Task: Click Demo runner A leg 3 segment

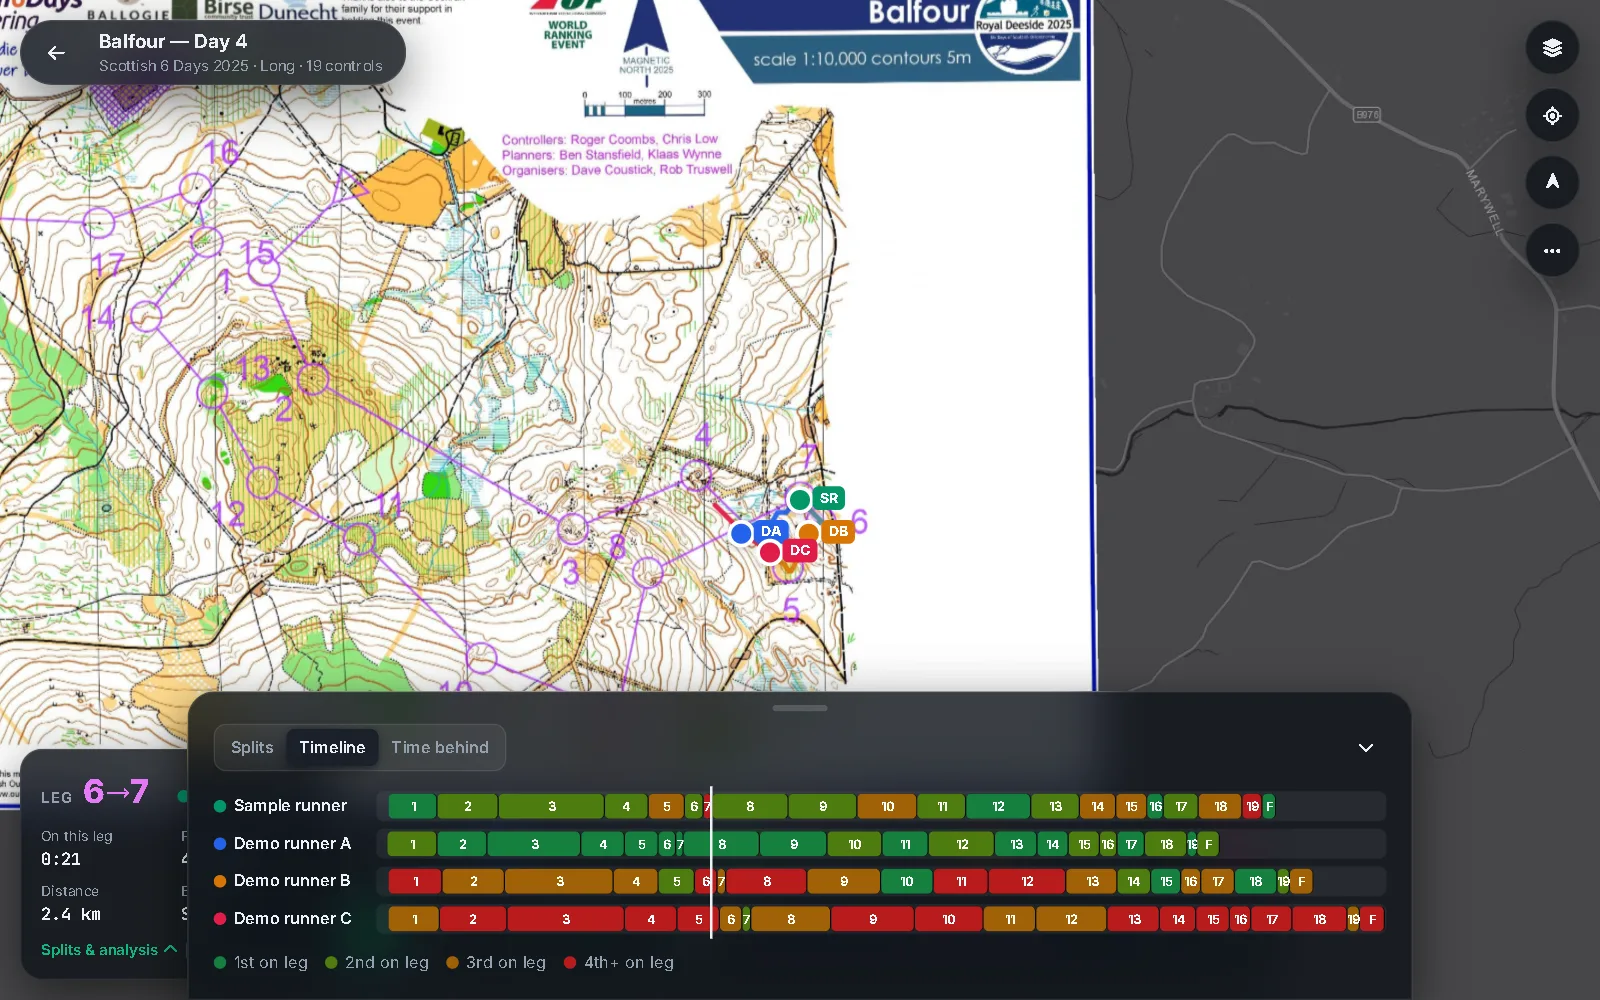Action: (535, 844)
